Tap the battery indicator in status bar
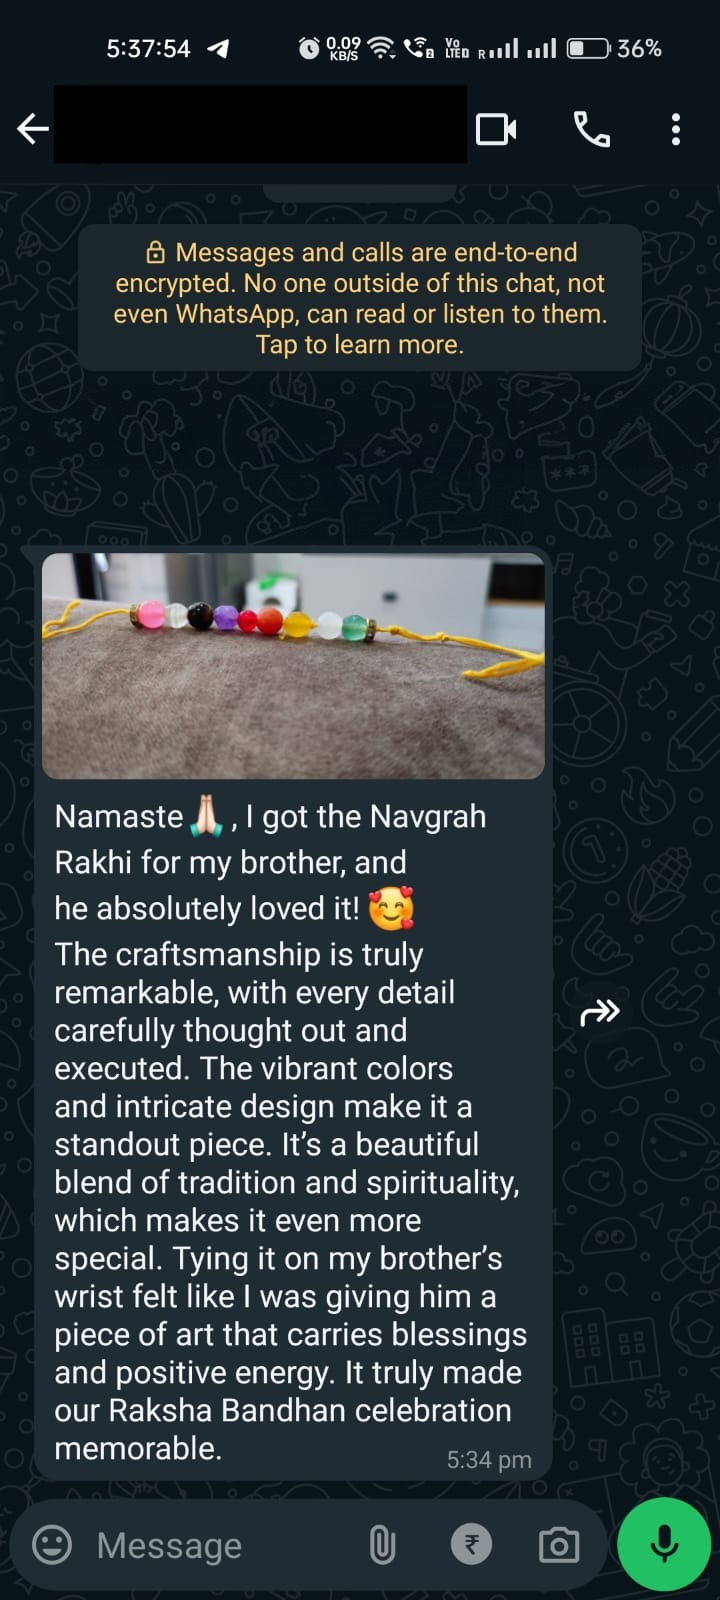Viewport: 720px width, 1600px height. click(588, 48)
